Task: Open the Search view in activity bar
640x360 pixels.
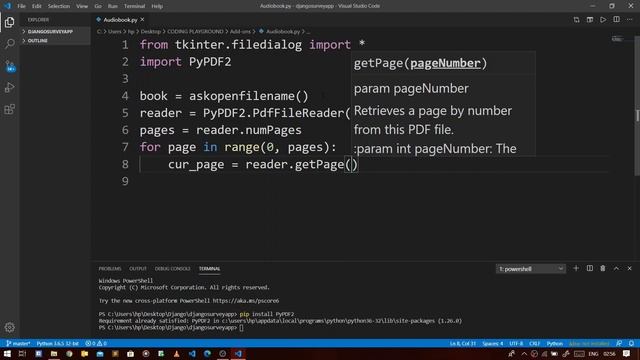Action: 9,44
